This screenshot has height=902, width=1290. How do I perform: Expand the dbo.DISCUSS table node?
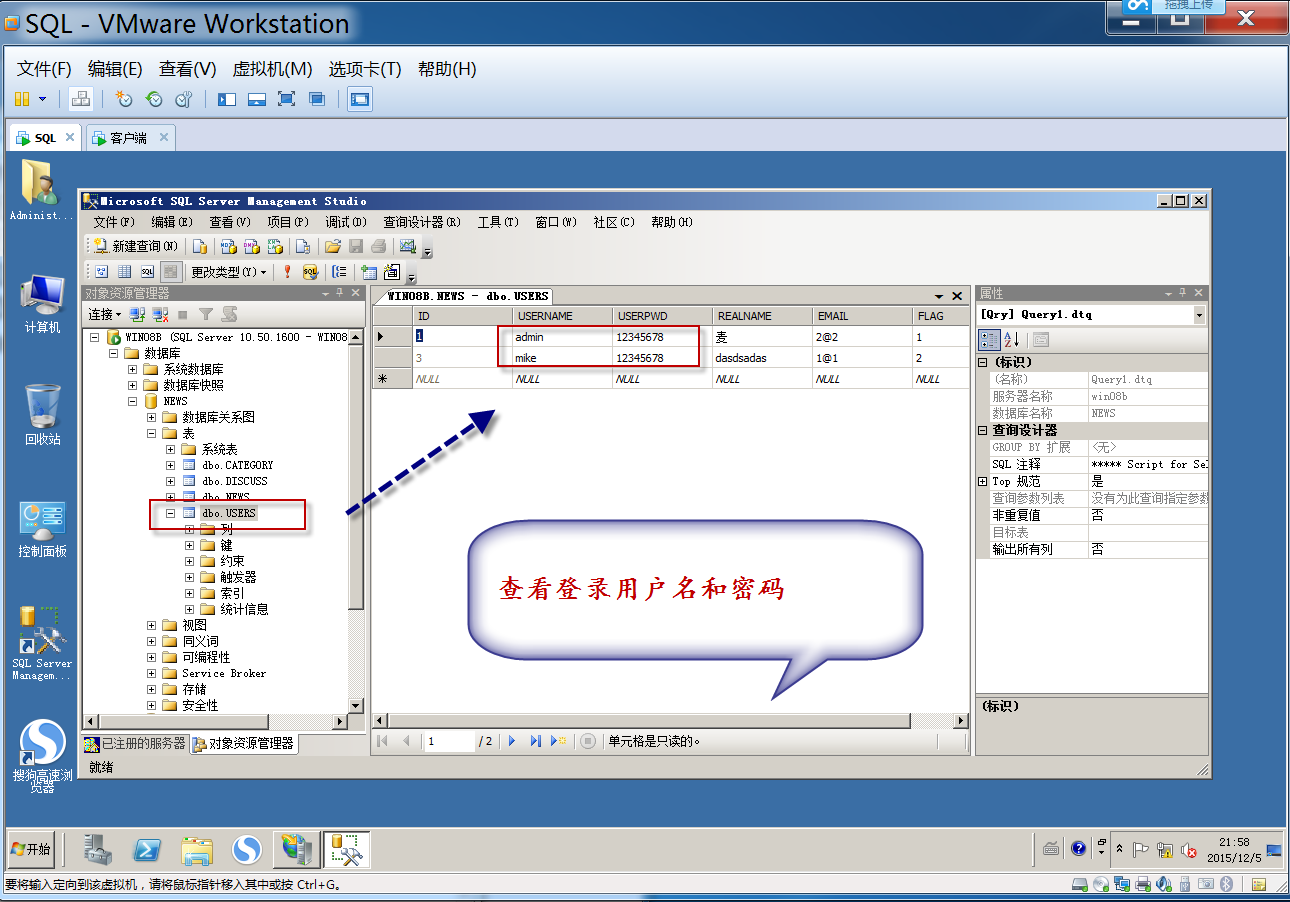pyautogui.click(x=171, y=481)
